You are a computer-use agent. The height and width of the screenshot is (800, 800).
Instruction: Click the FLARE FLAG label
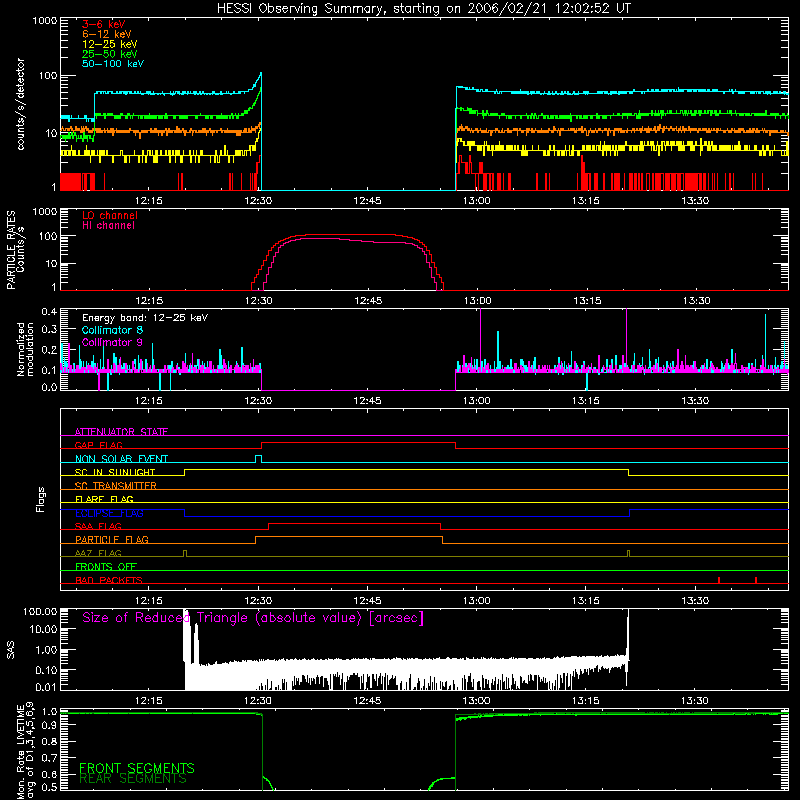tap(104, 499)
